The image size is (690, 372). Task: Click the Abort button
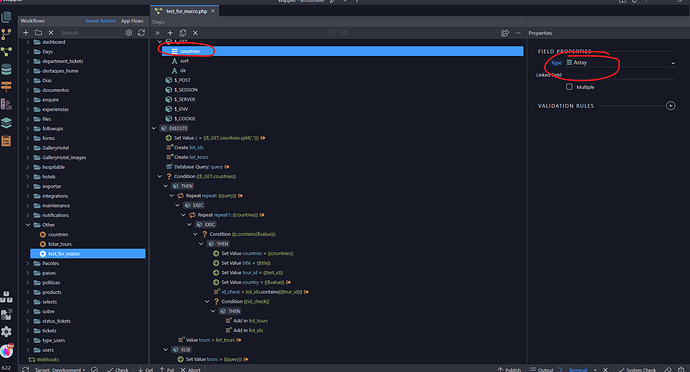[x=191, y=369]
